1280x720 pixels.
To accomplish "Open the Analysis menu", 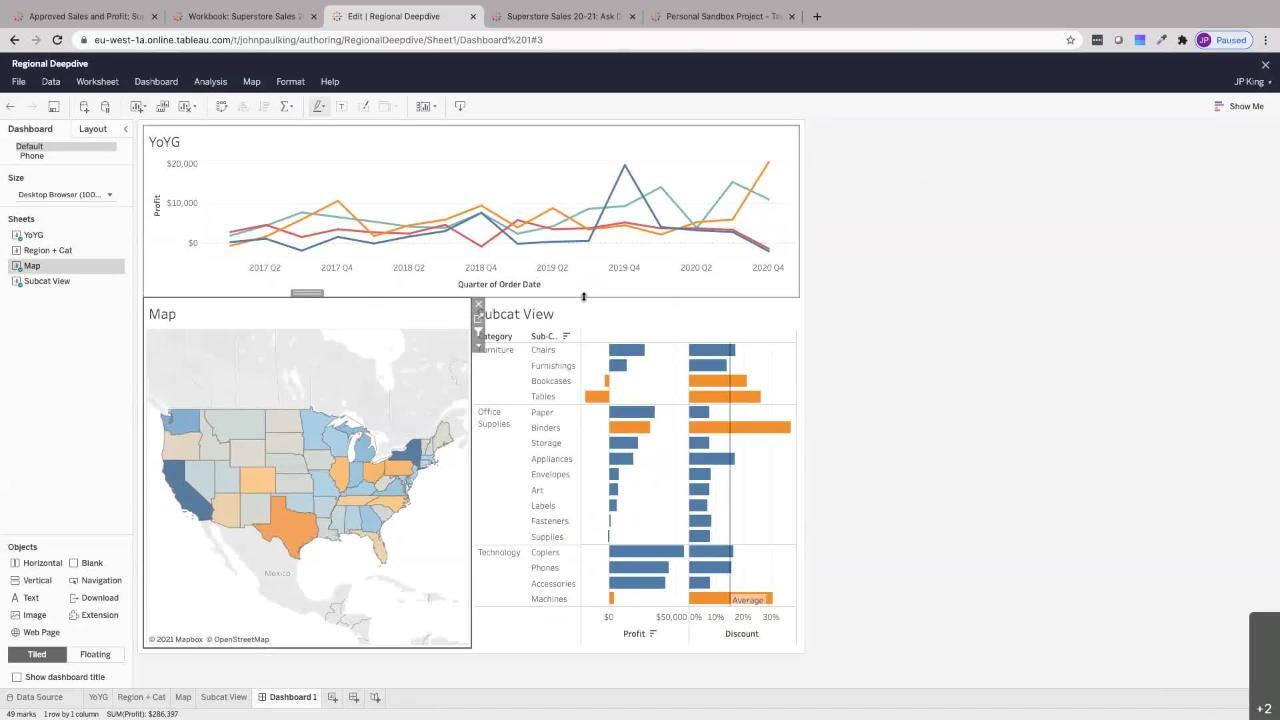I will 210,82.
